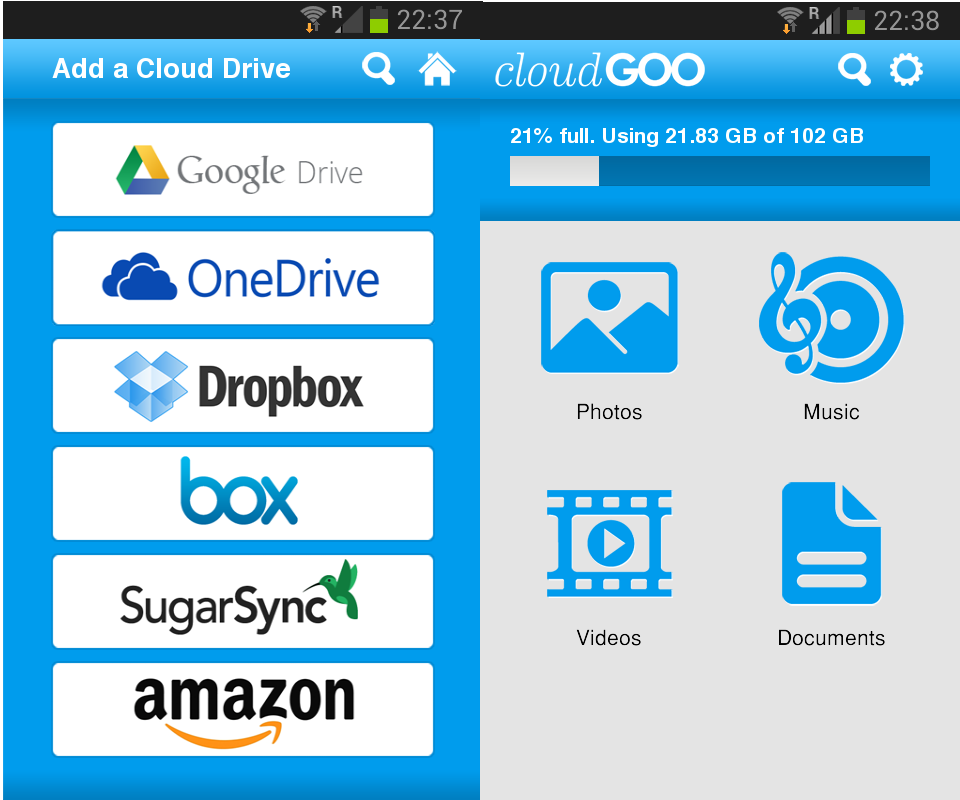Tap the 'Videos' label
The width and height of the screenshot is (960, 800).
coord(609,638)
